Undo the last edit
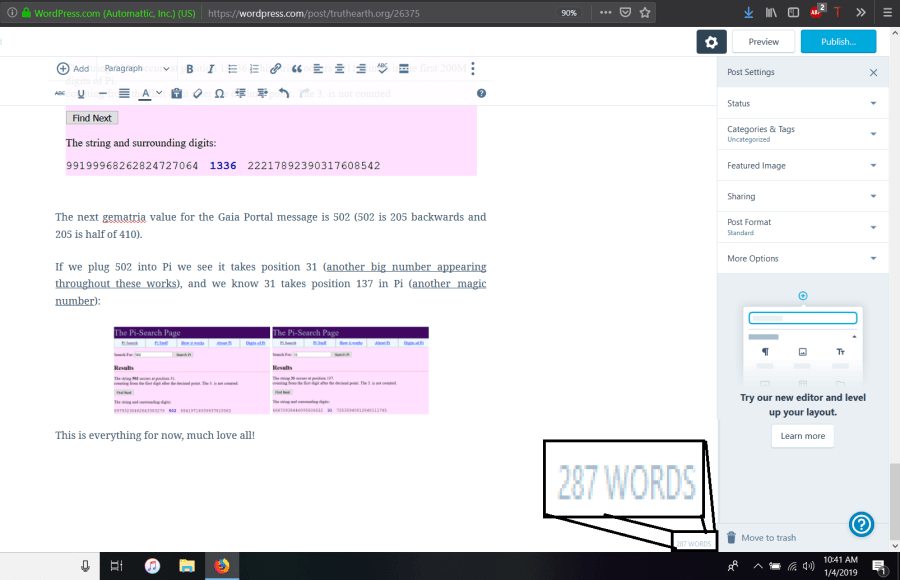900x580 pixels. [x=284, y=93]
